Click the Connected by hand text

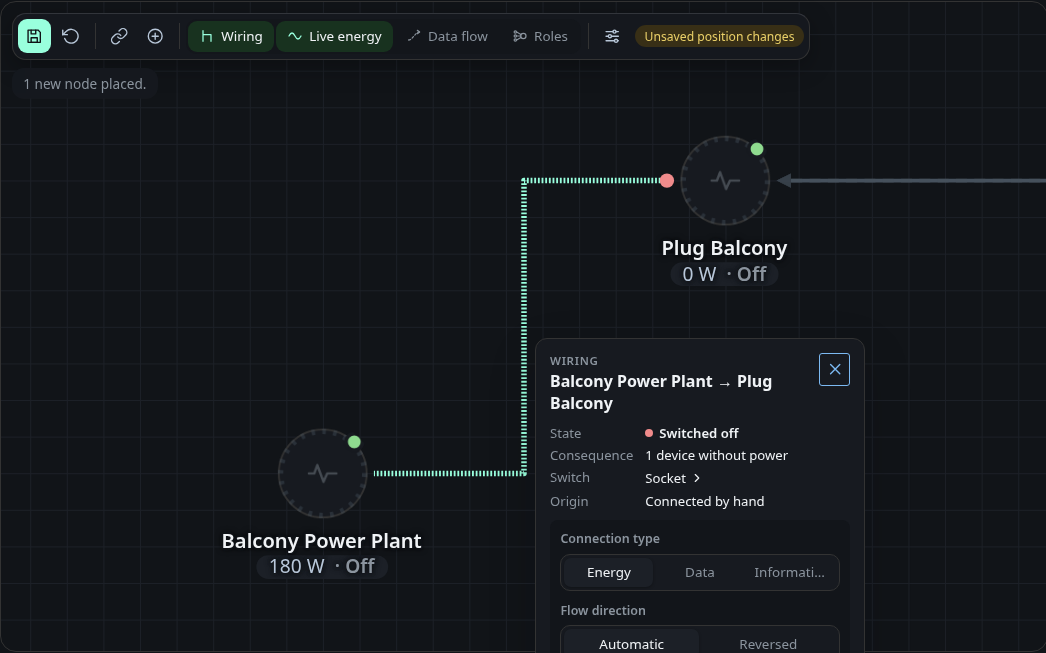point(704,502)
